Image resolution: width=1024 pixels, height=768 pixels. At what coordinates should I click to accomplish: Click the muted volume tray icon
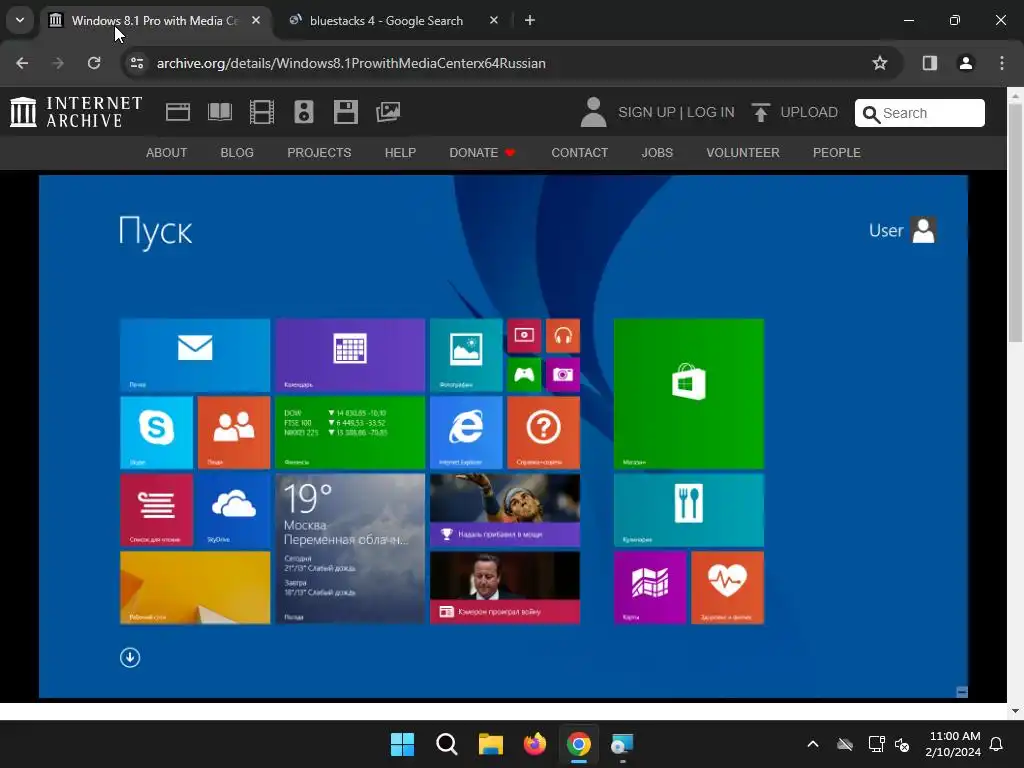click(x=902, y=744)
